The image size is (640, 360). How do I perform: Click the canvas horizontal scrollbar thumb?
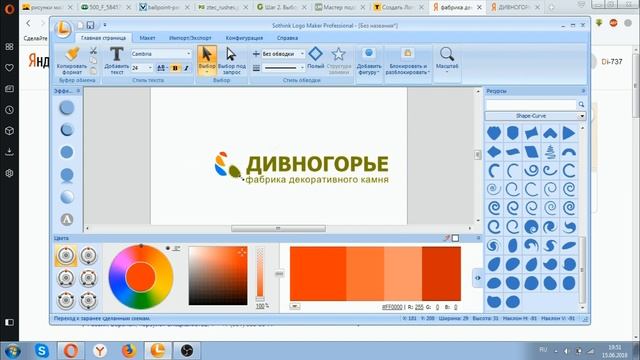pyautogui.click(x=278, y=229)
